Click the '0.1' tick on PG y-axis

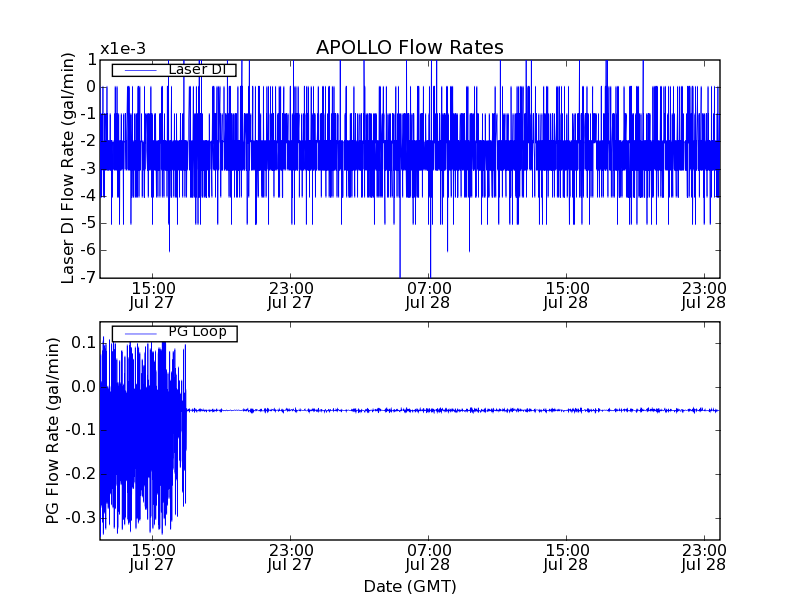[x=84, y=343]
